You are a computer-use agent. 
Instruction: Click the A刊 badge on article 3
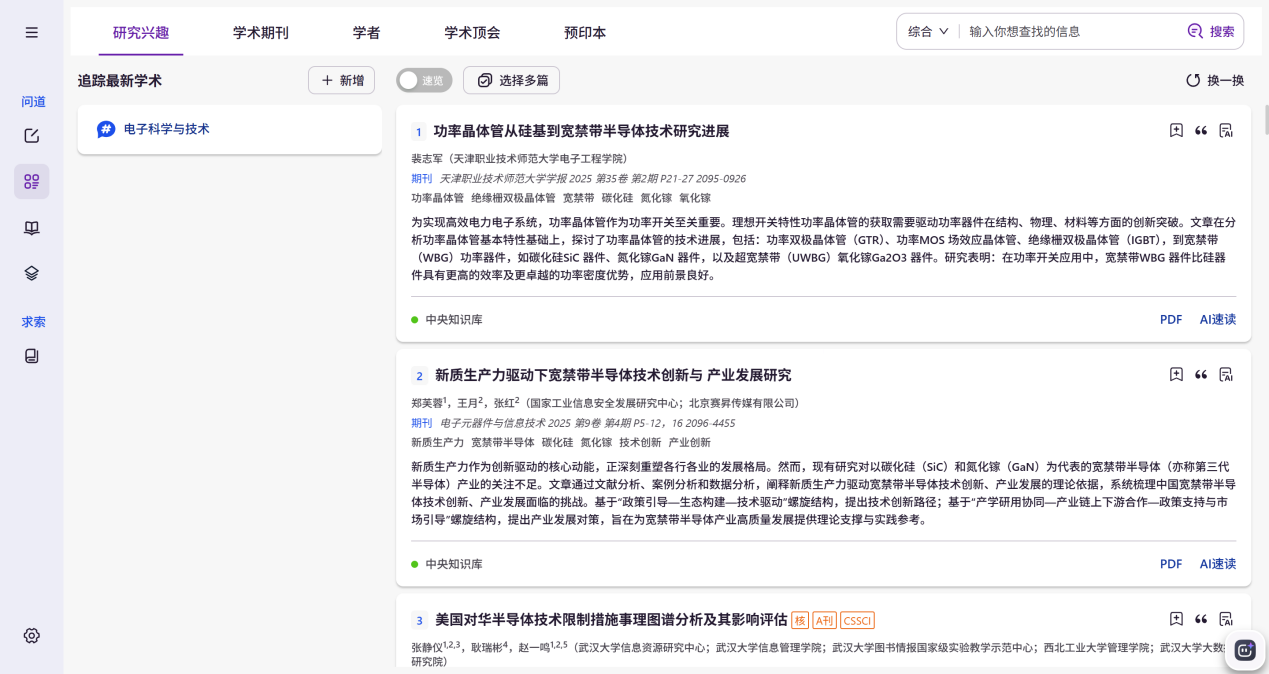824,620
